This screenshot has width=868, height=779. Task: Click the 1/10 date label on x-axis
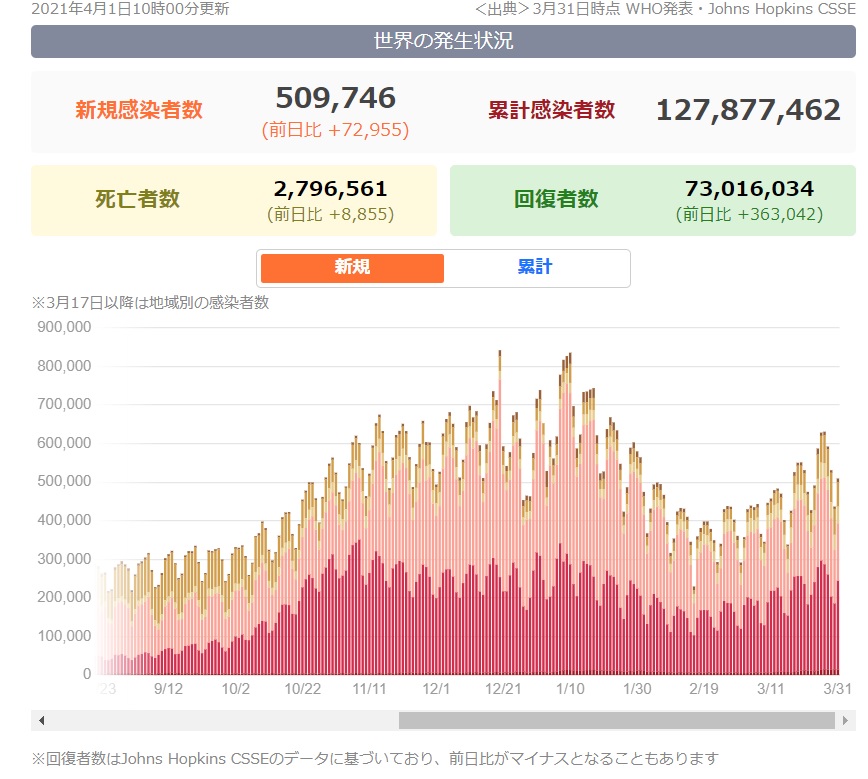click(571, 689)
